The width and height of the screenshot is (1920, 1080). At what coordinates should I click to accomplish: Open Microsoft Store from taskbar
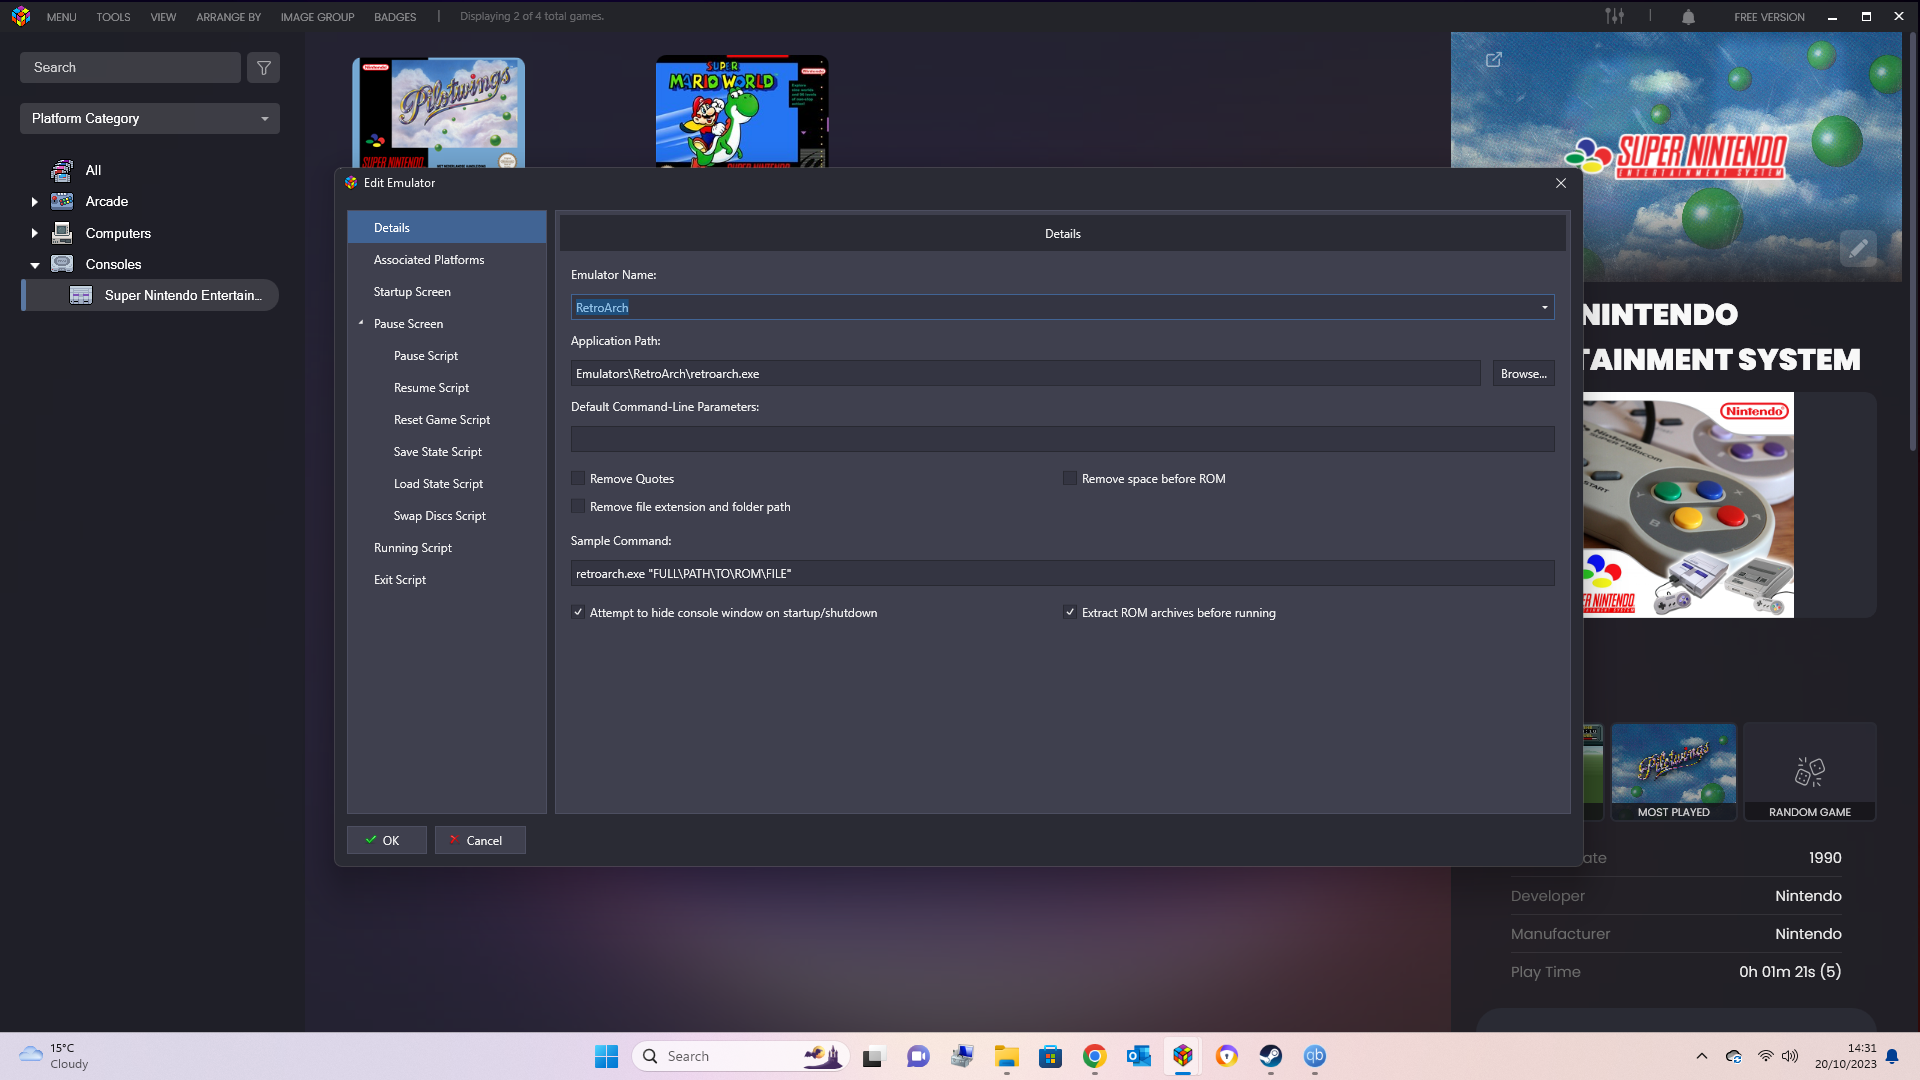(1050, 1056)
